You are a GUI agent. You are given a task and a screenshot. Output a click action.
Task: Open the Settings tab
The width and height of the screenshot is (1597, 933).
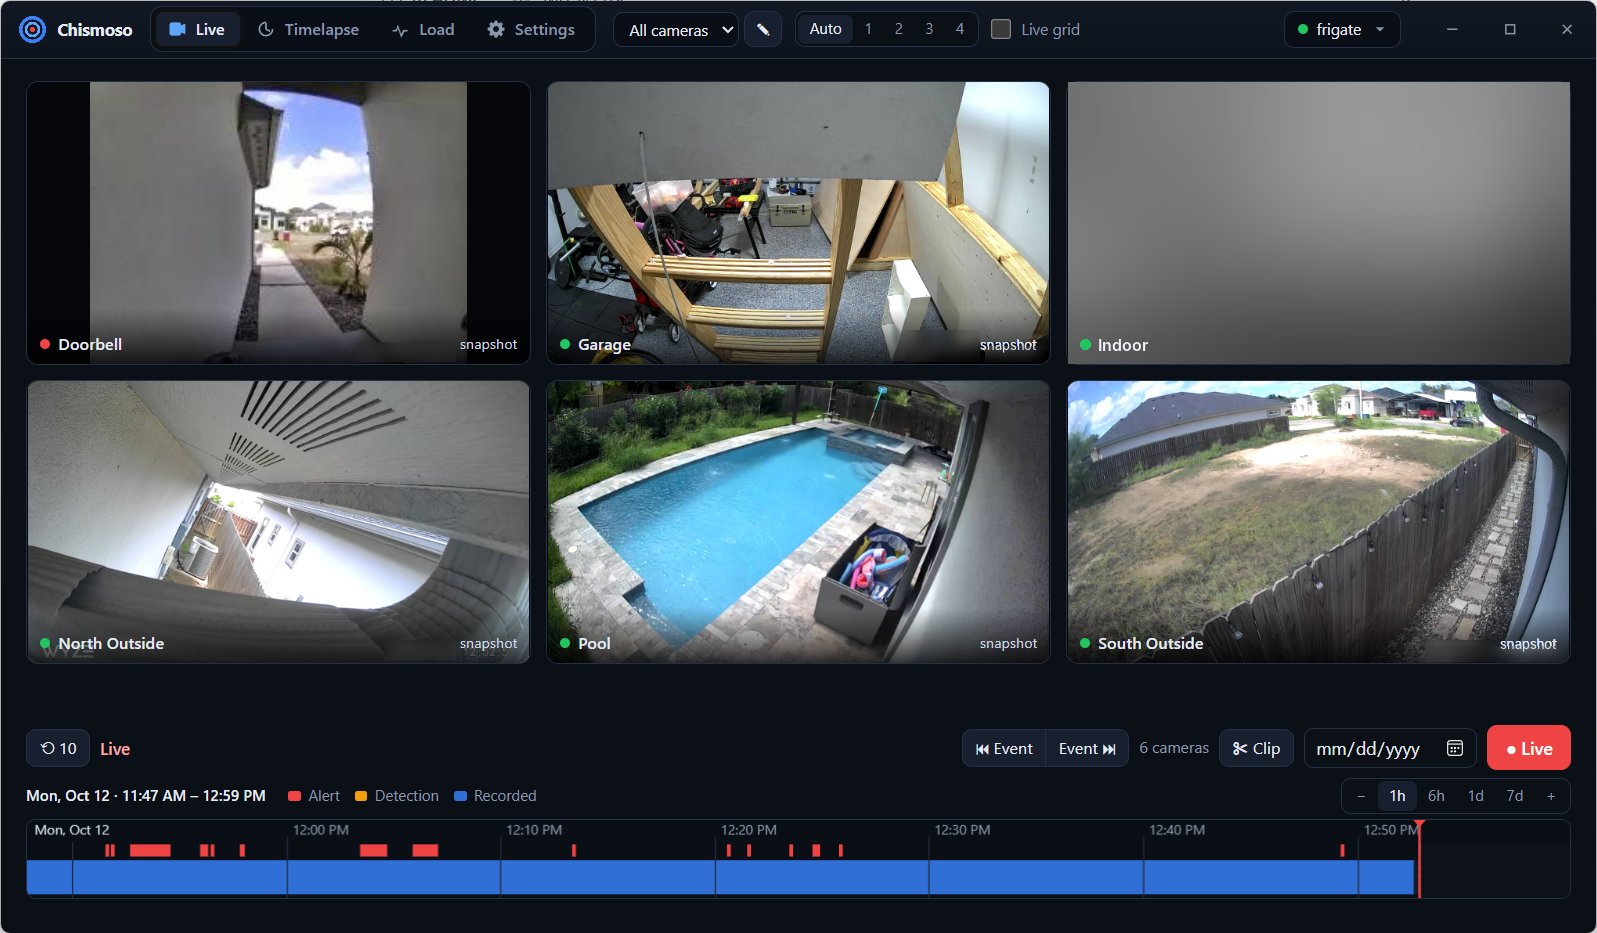531,30
